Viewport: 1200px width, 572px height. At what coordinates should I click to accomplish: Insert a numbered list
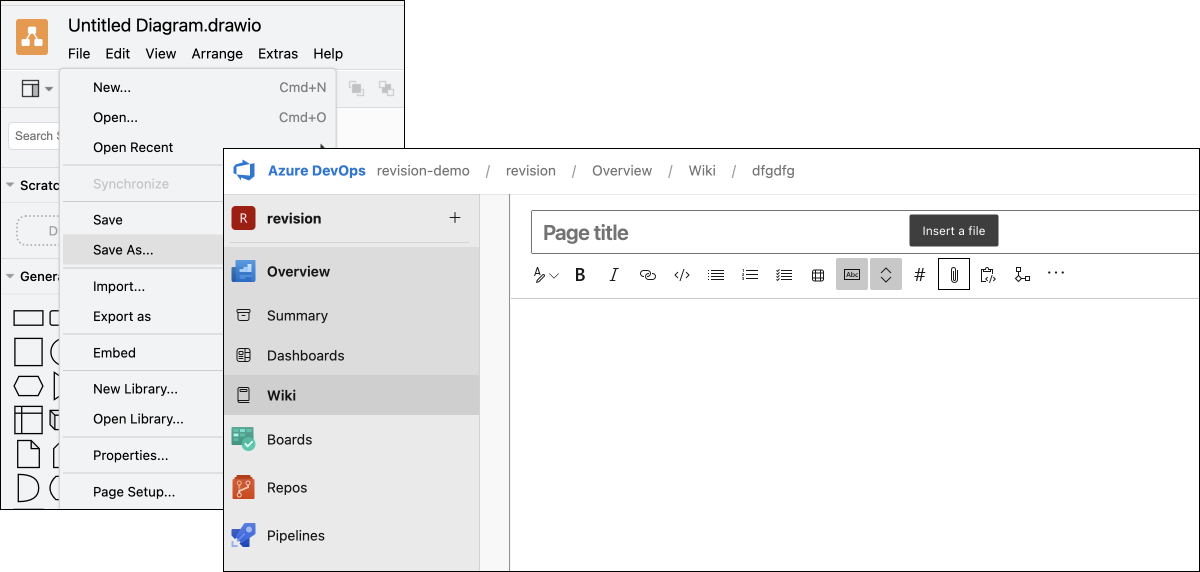point(750,275)
